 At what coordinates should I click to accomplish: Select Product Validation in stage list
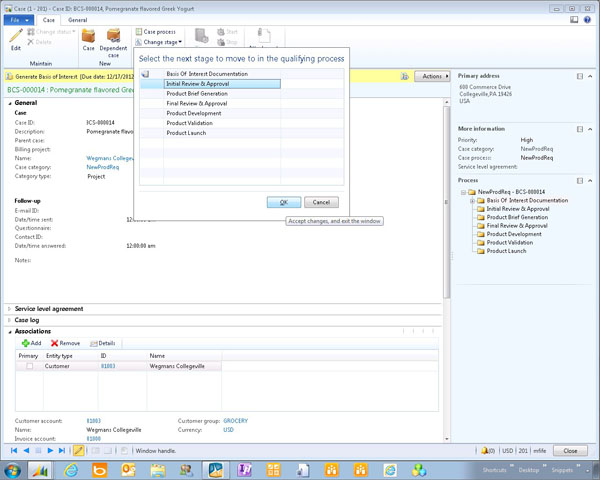241,123
